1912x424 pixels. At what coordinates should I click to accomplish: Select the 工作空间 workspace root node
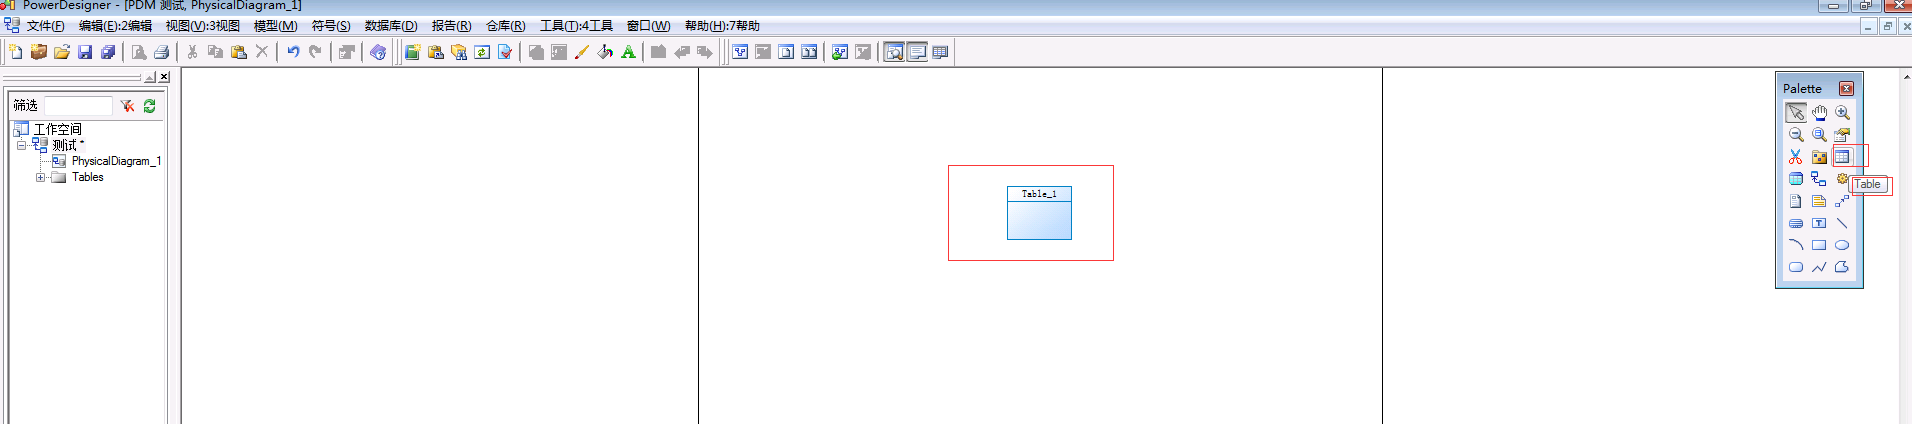58,129
